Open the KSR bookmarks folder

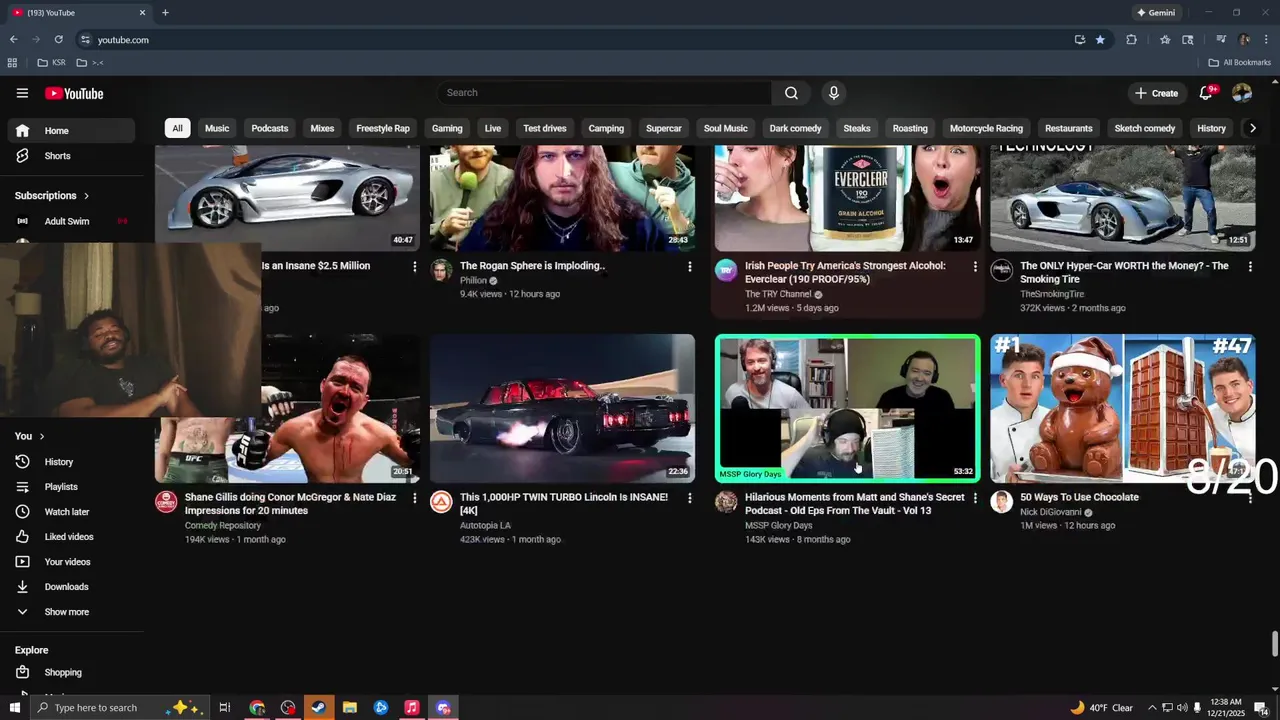[51, 63]
